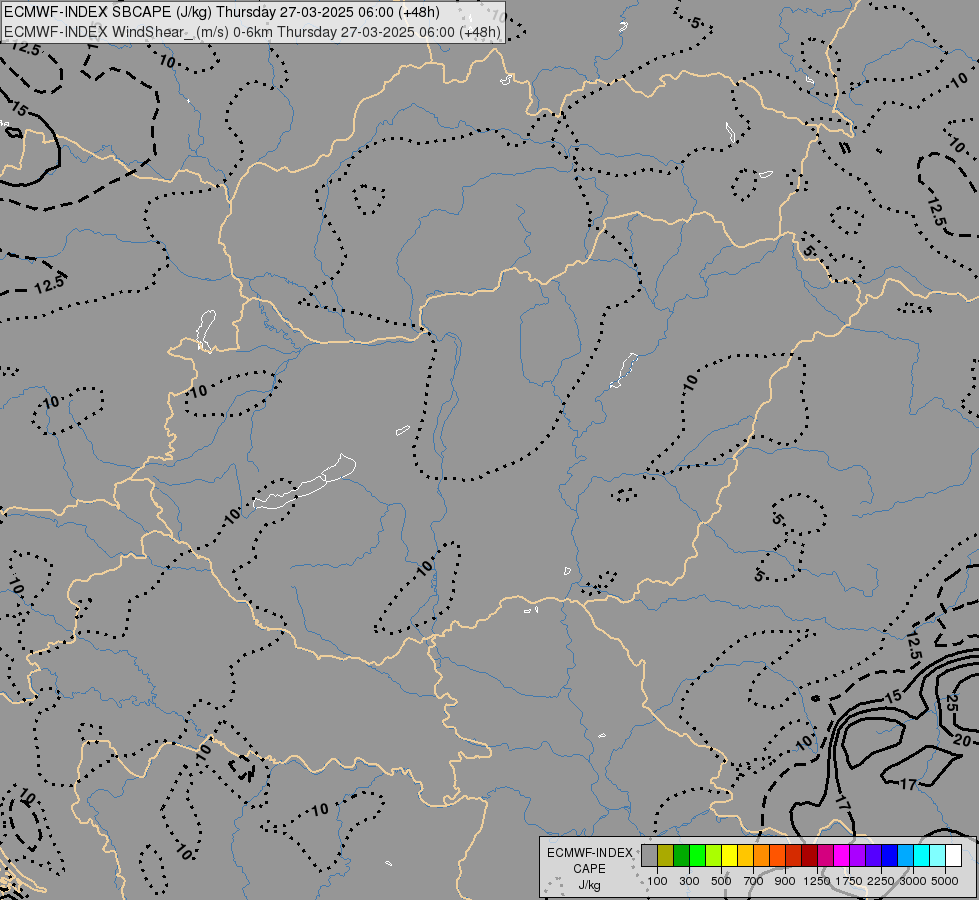Pick the pale cyan swatch left of the 5000 tick
979x900 pixels.
point(938,856)
